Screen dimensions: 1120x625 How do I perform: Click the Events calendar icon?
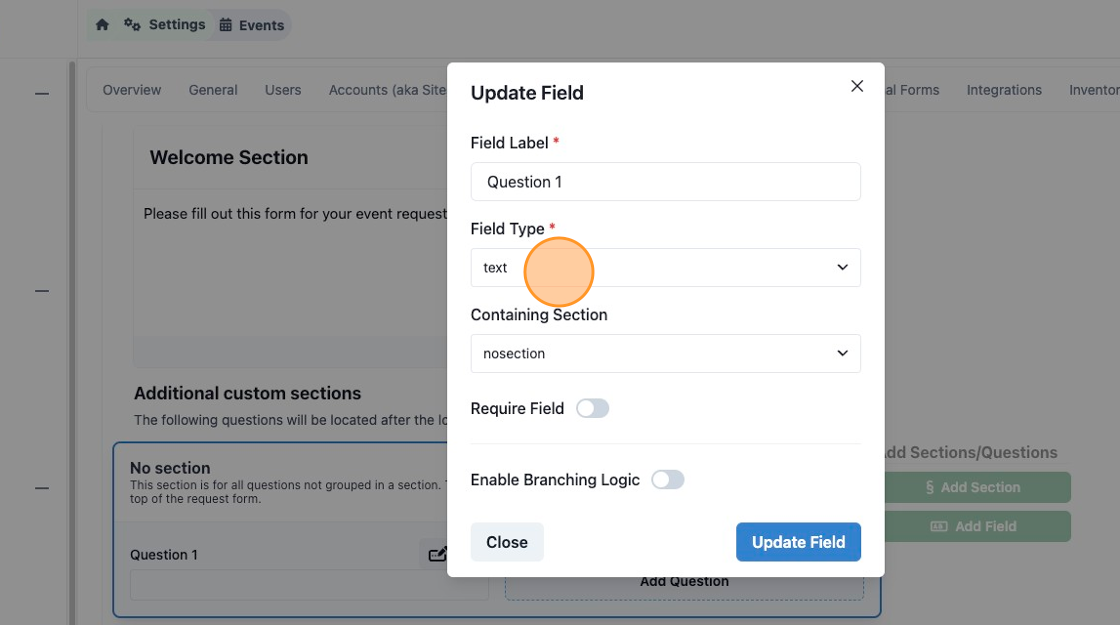(x=226, y=25)
